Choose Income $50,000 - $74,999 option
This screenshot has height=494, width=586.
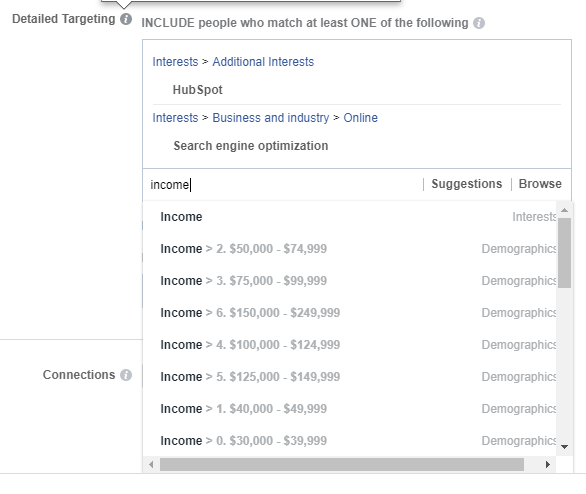pyautogui.click(x=350, y=249)
